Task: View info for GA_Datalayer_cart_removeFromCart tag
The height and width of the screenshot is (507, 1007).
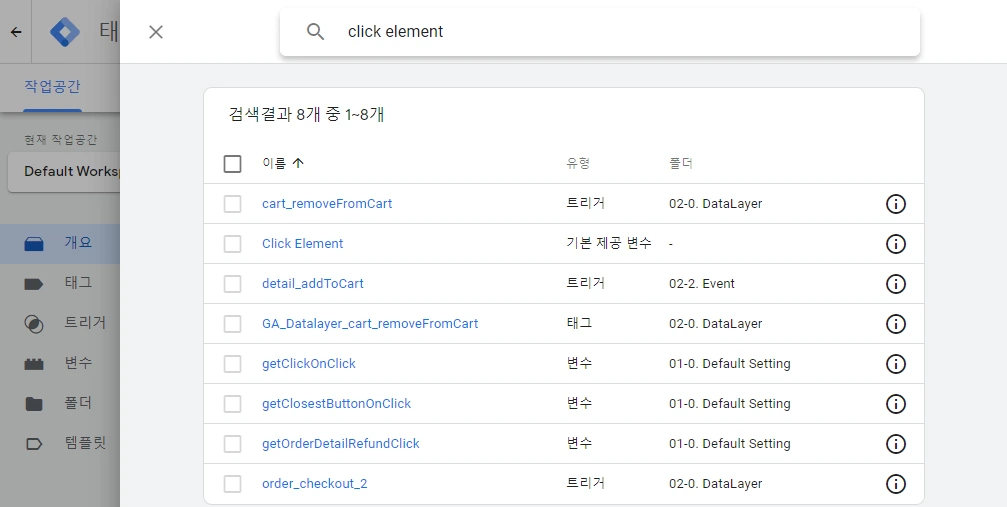Action: pyautogui.click(x=896, y=324)
